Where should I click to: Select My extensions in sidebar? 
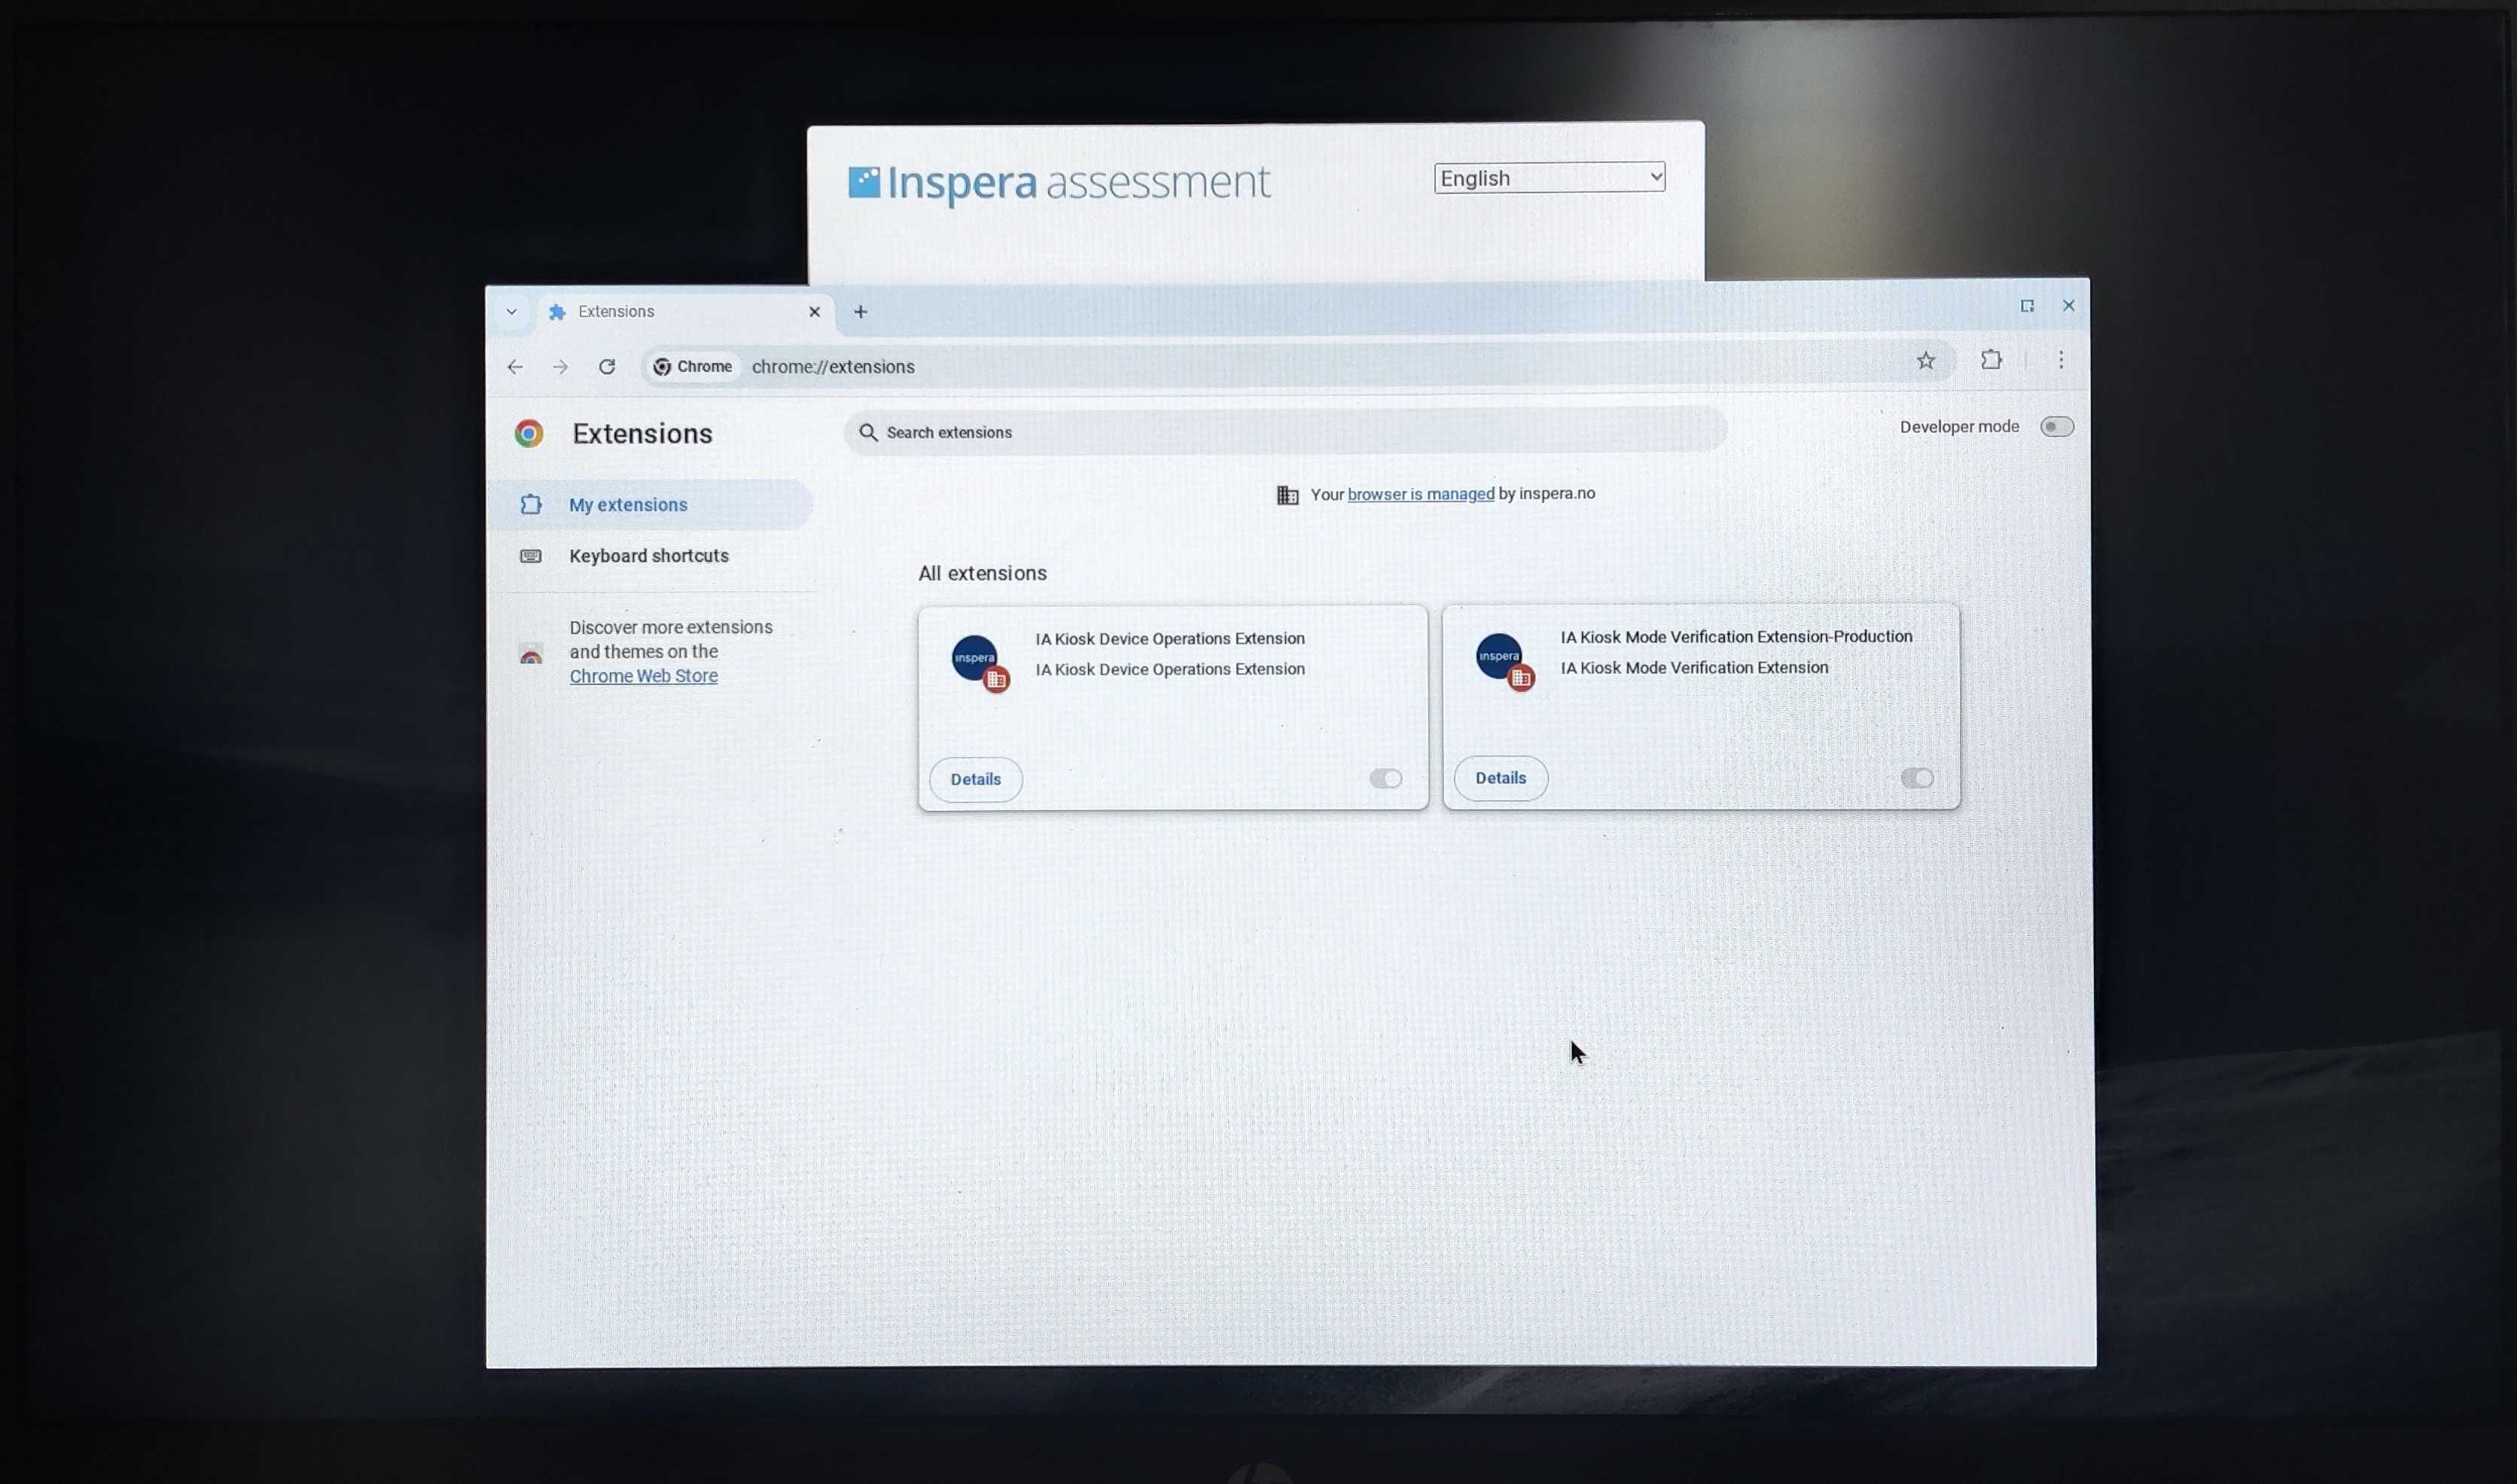point(651,505)
